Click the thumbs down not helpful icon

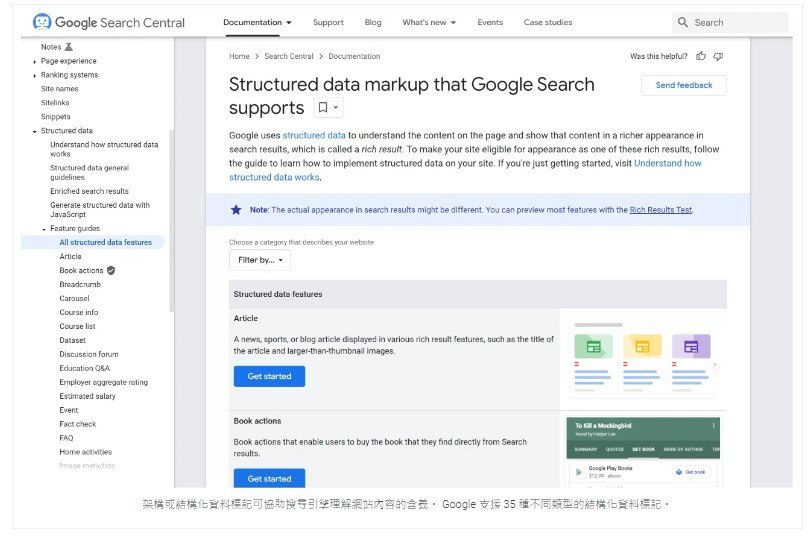pos(718,56)
